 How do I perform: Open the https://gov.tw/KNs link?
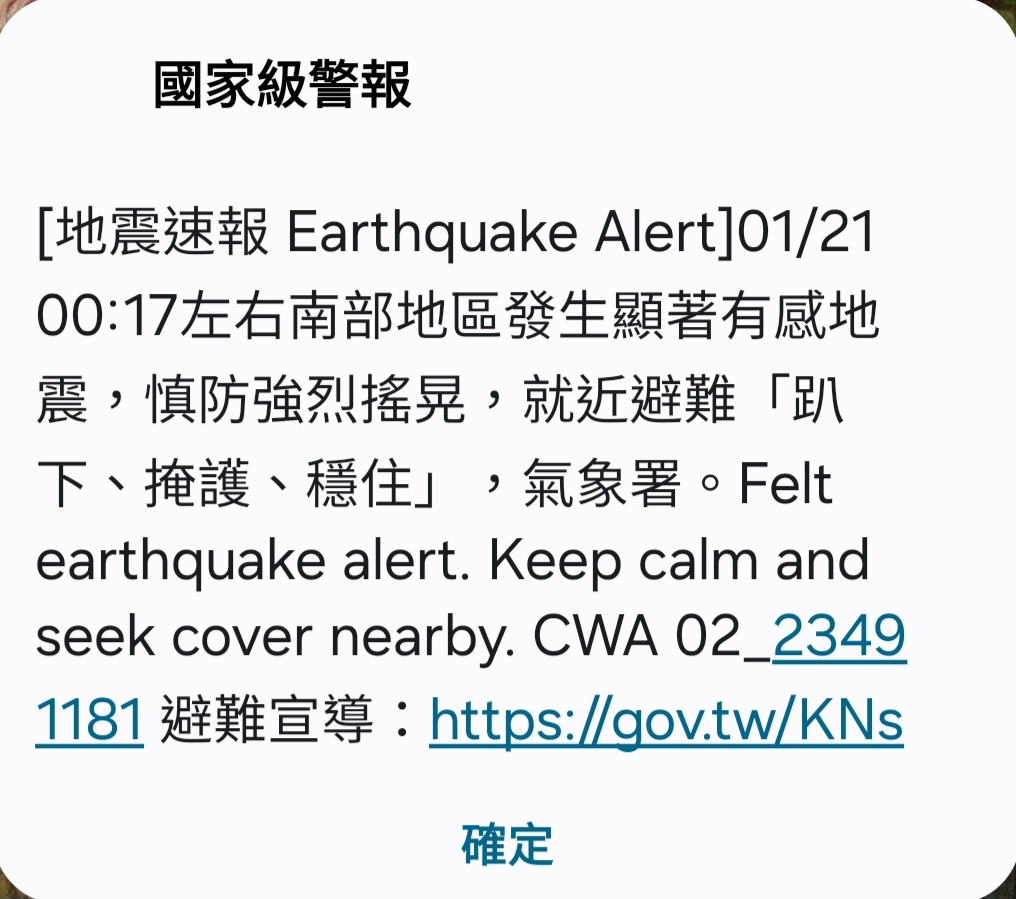(667, 720)
